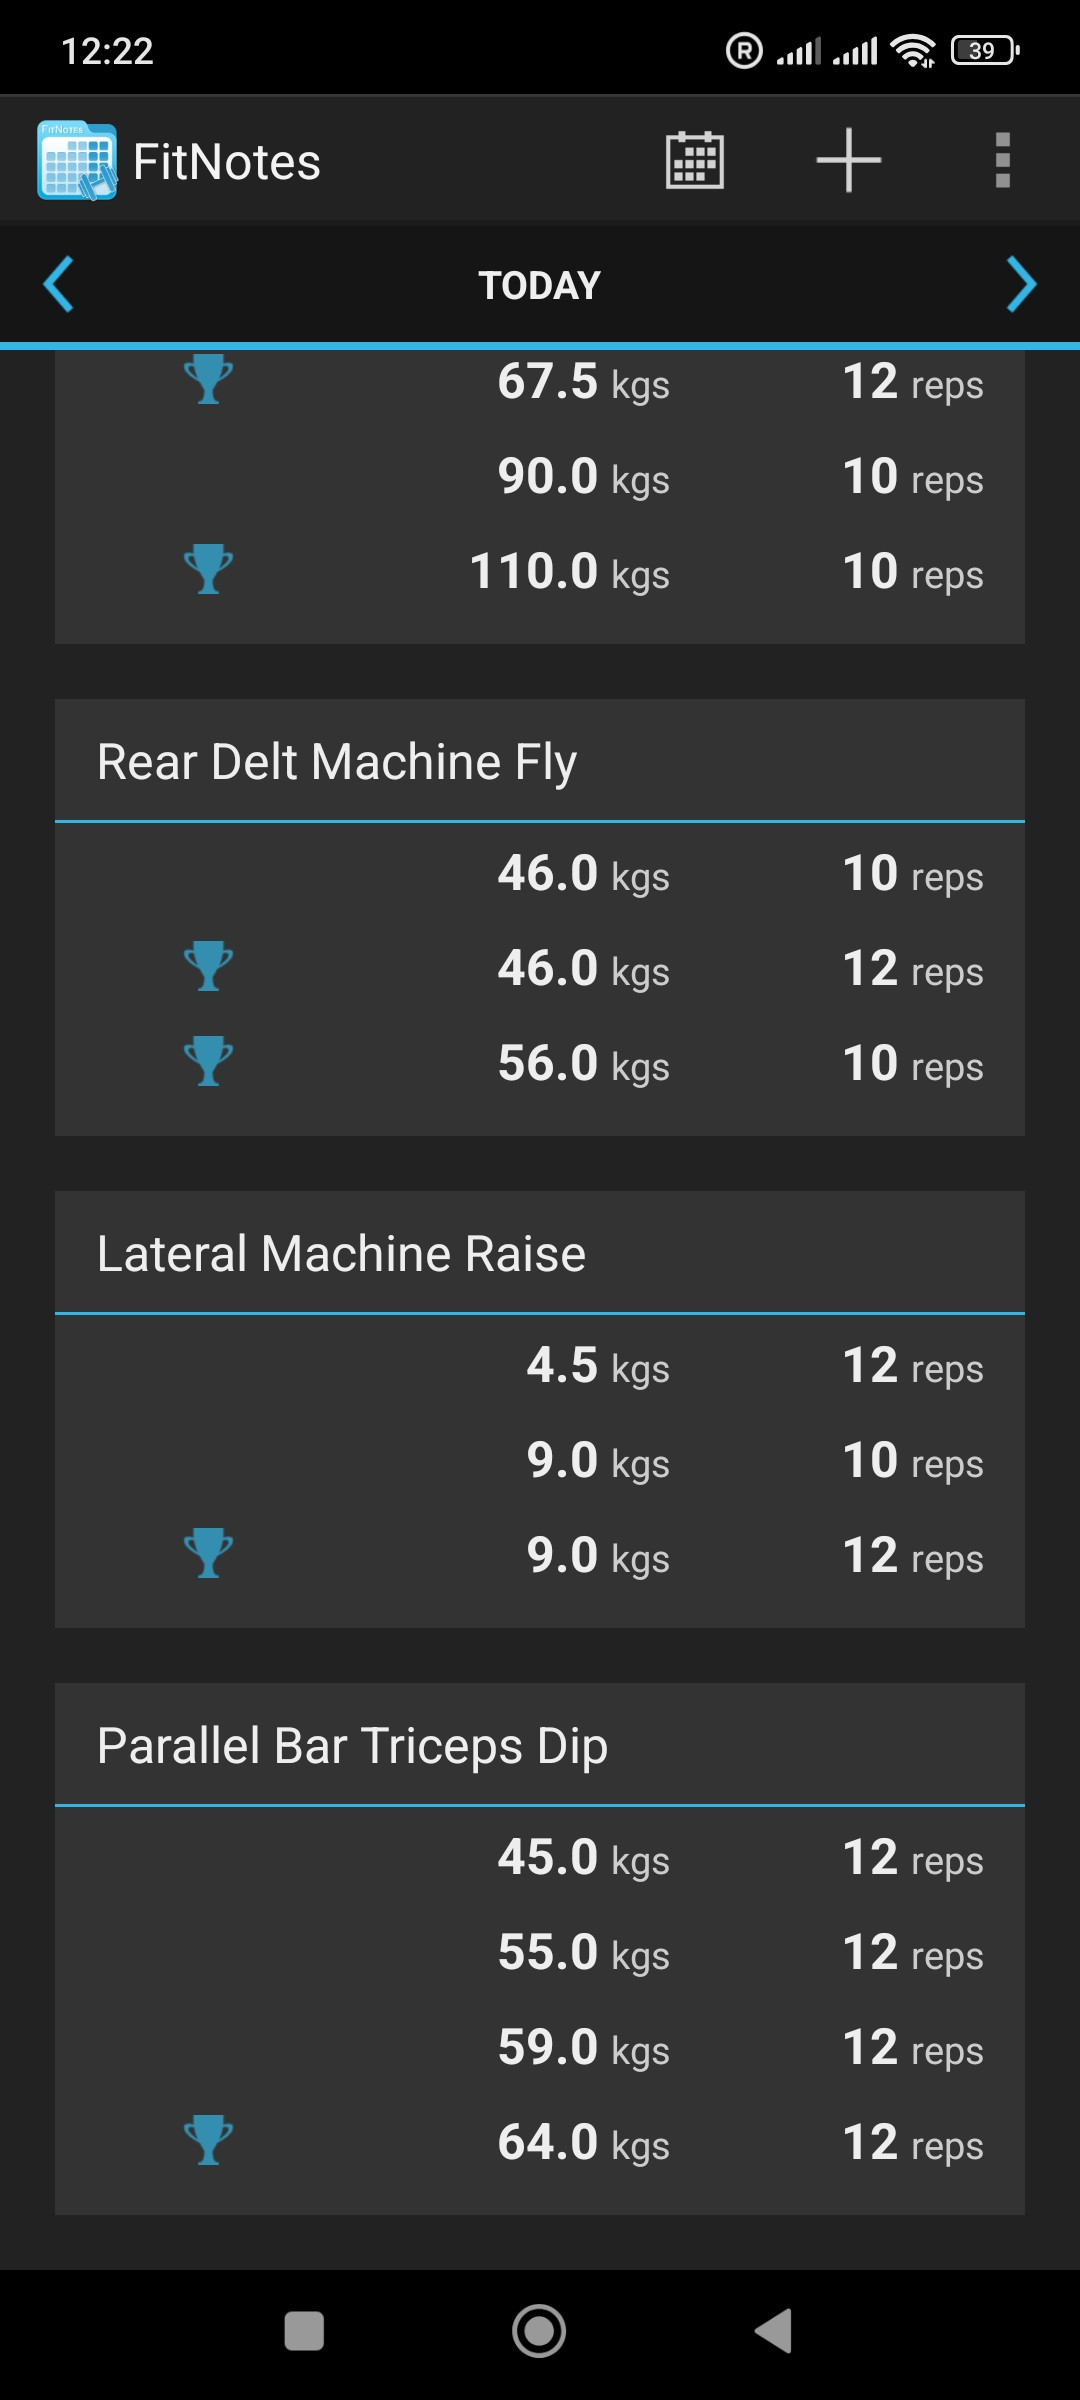Select the TODAY date header
The image size is (1080, 2400).
(x=540, y=286)
